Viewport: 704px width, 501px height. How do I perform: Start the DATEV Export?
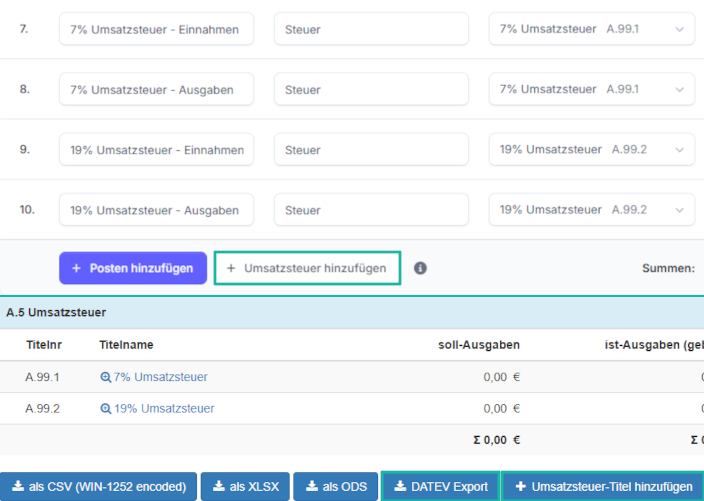click(440, 486)
